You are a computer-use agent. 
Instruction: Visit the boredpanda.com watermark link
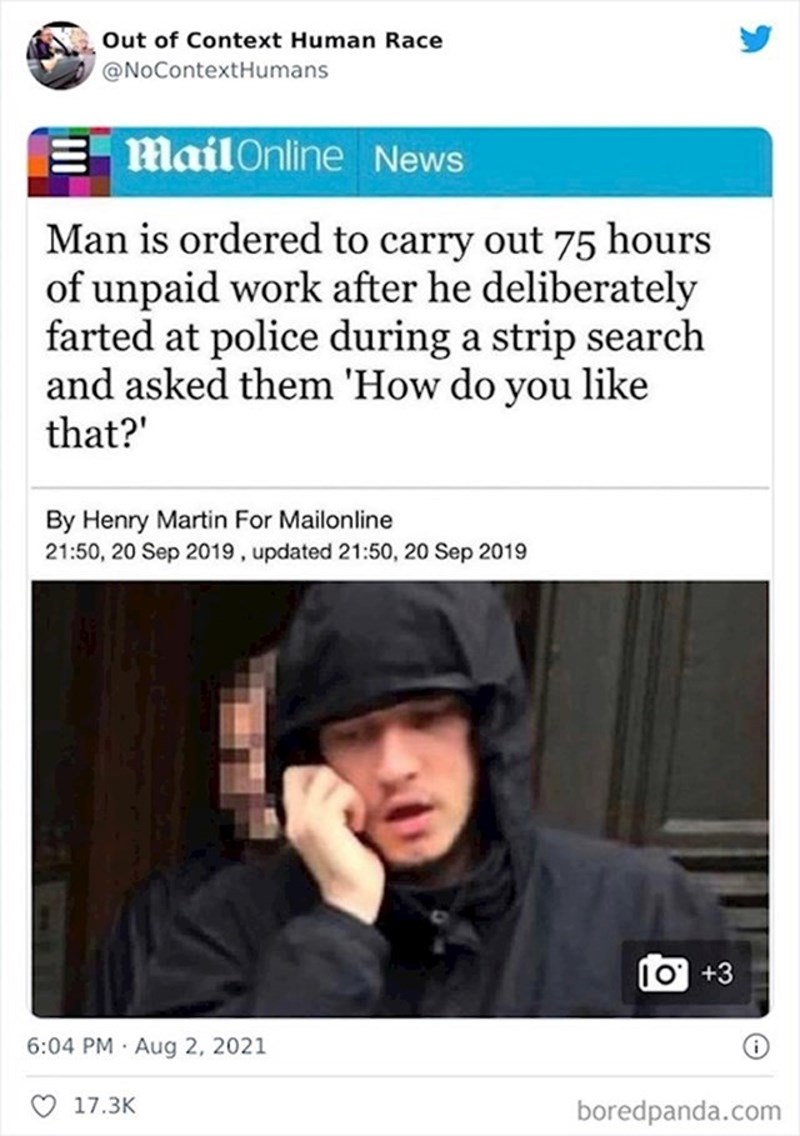click(x=679, y=1110)
